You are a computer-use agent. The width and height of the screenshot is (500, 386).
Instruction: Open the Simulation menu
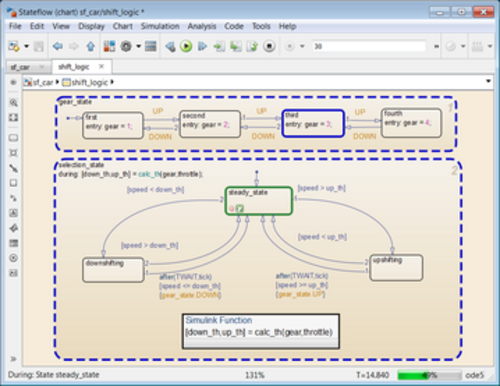(160, 26)
